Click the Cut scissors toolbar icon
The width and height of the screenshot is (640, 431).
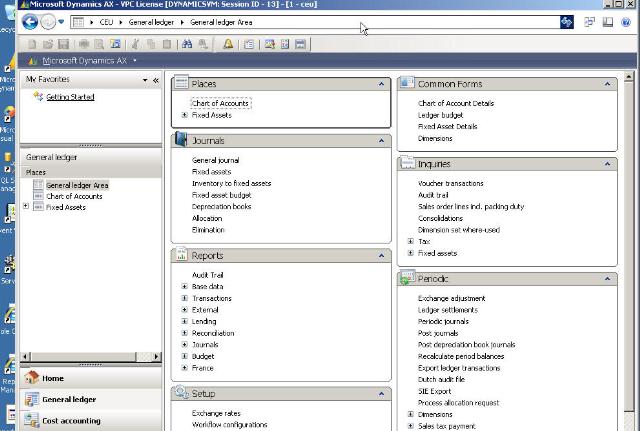[x=135, y=44]
